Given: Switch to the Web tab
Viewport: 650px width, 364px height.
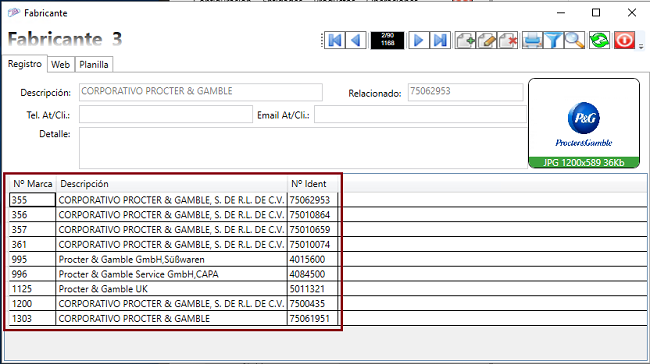Looking at the screenshot, I should (61, 65).
